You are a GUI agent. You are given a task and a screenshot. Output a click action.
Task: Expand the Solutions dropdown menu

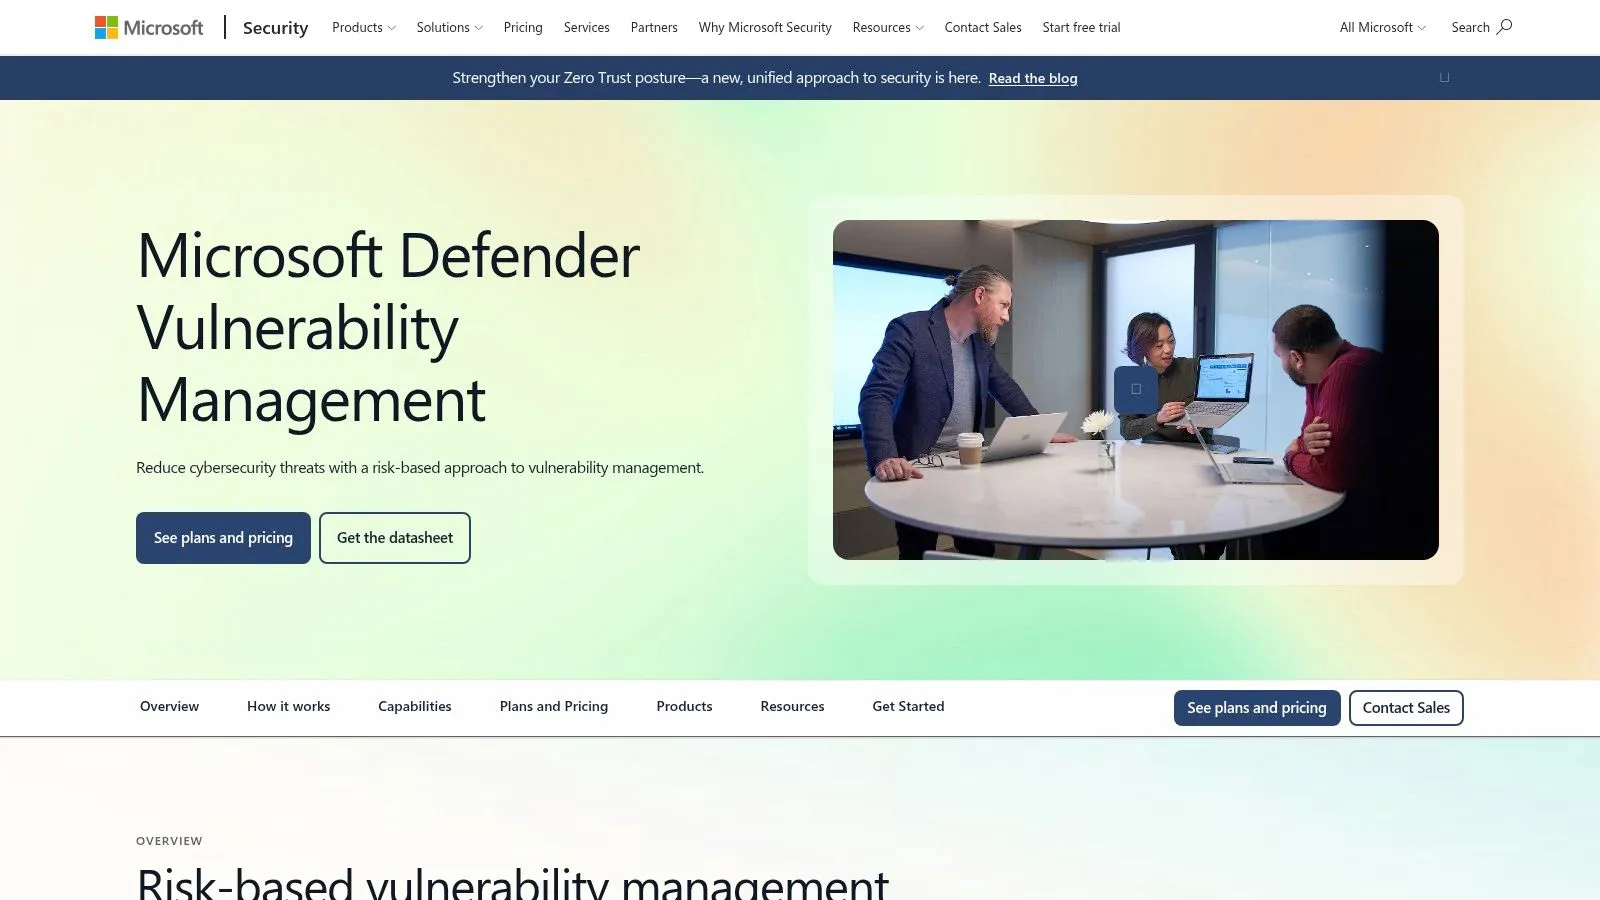click(450, 27)
